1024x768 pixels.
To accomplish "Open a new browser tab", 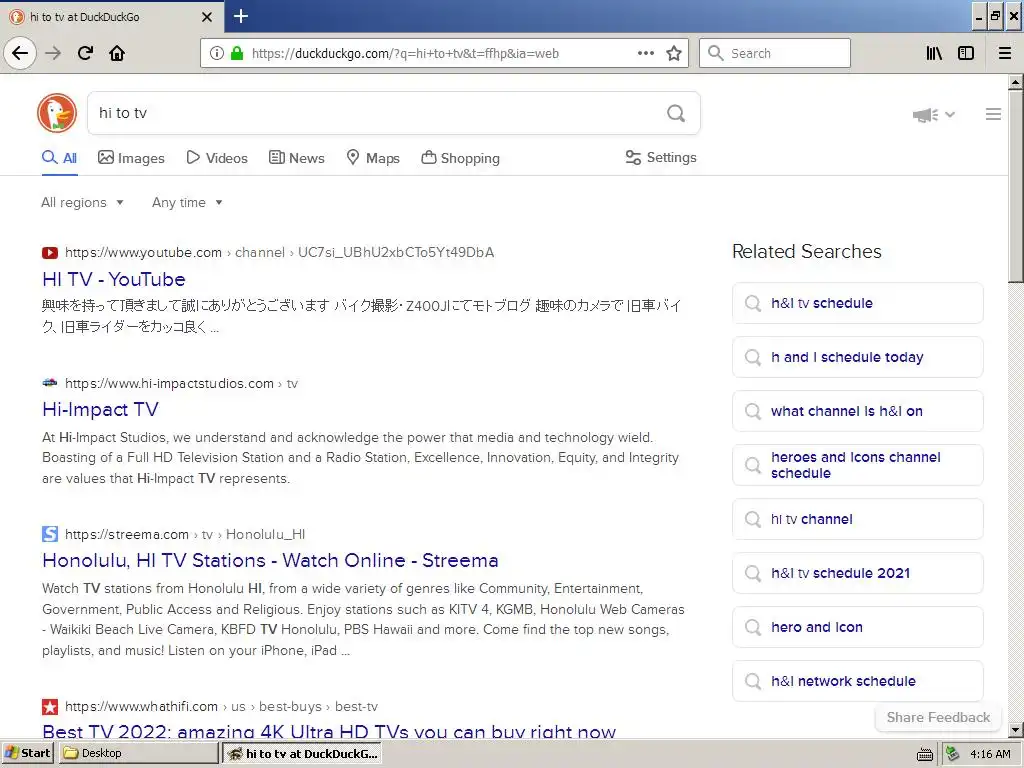I will click(240, 16).
